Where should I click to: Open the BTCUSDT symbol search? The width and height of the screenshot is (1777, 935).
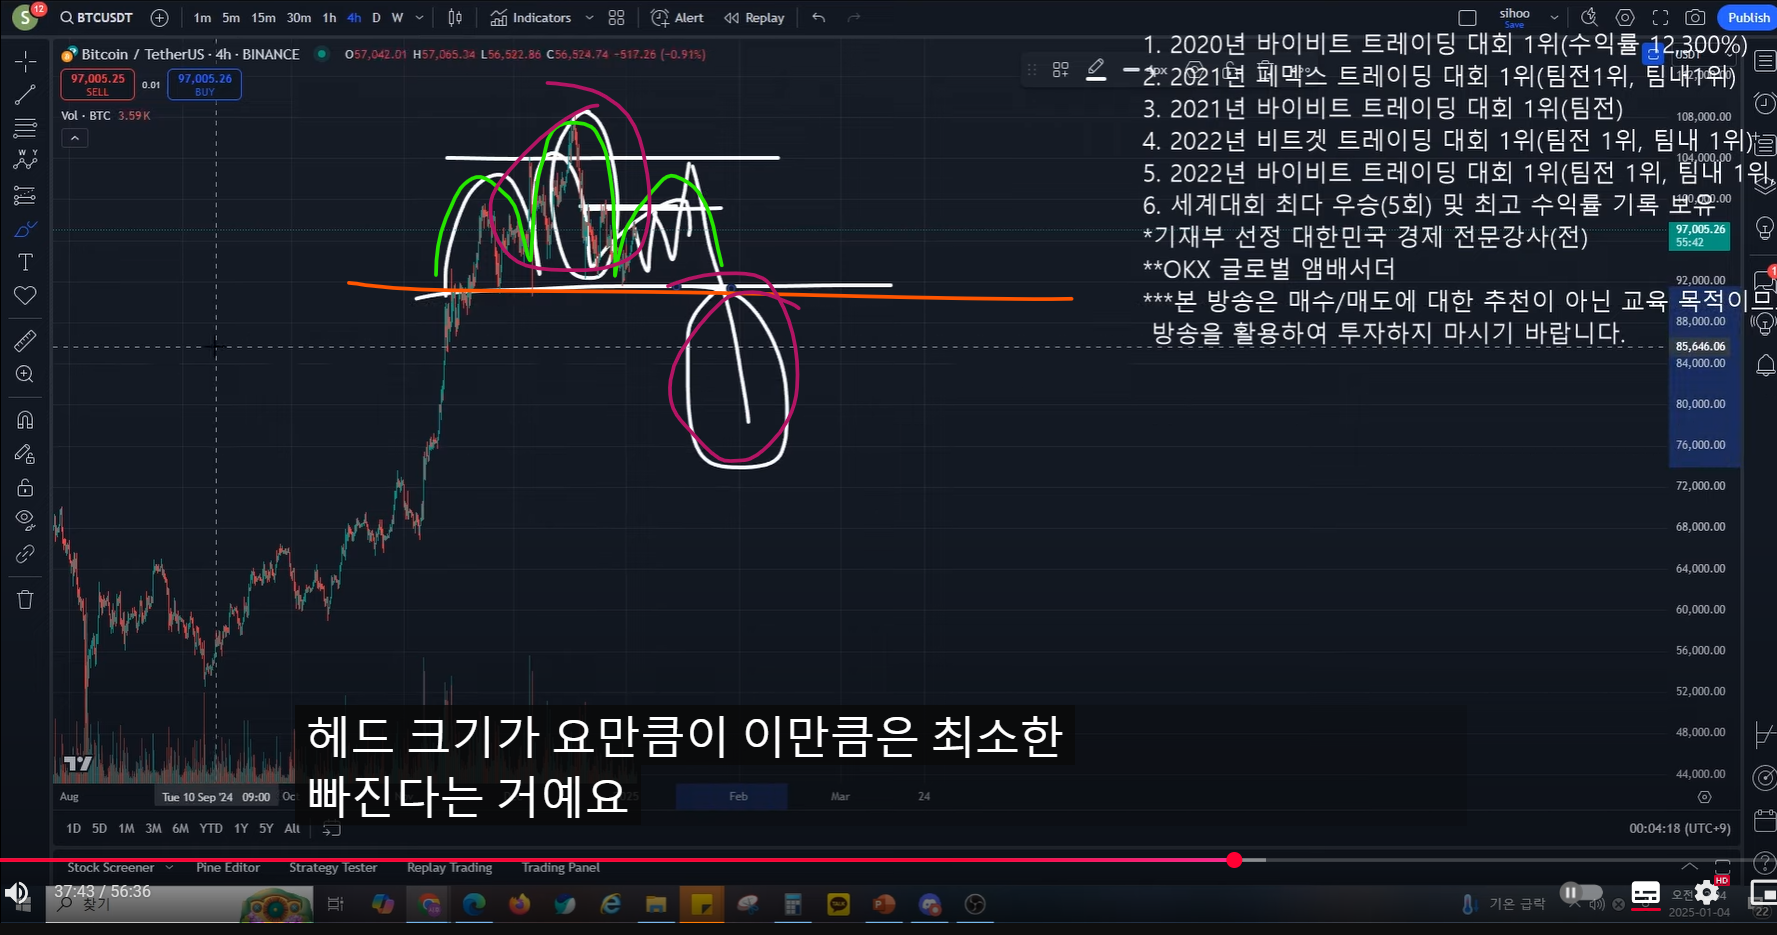97,18
